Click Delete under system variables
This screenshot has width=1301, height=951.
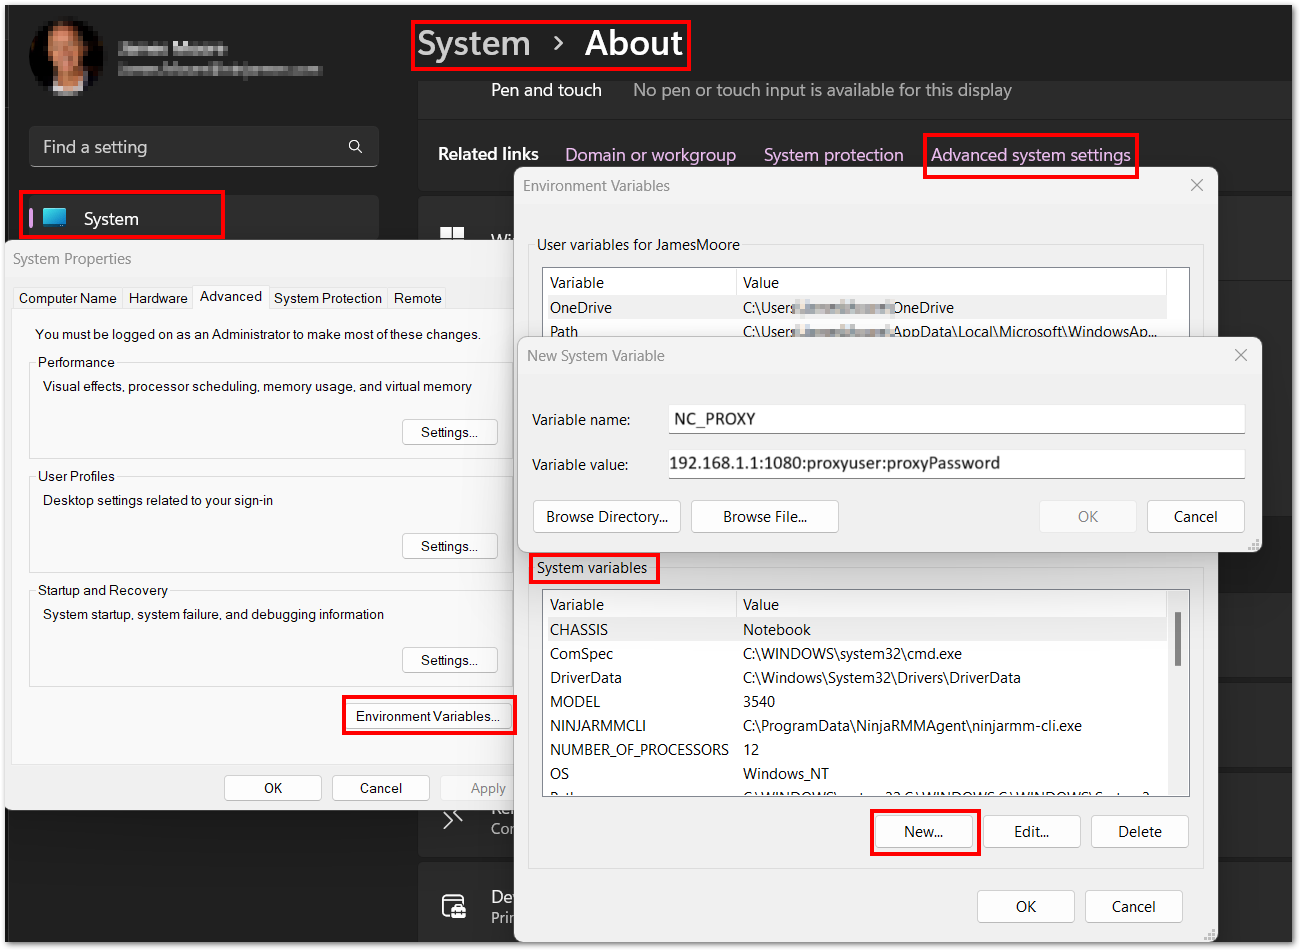pyautogui.click(x=1139, y=831)
